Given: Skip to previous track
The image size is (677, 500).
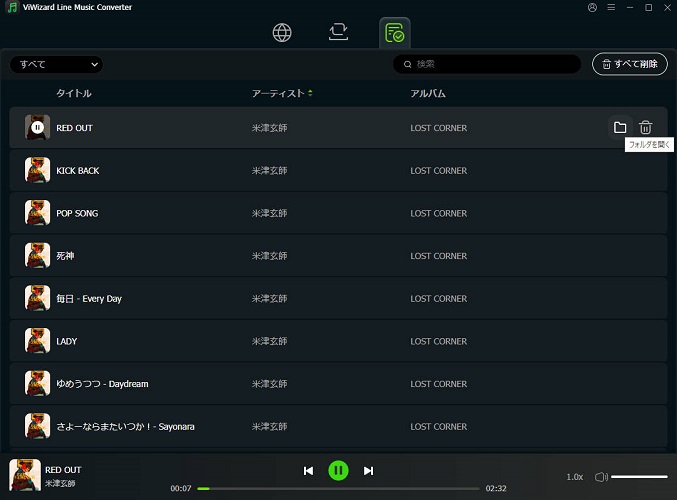Looking at the screenshot, I should [308, 471].
